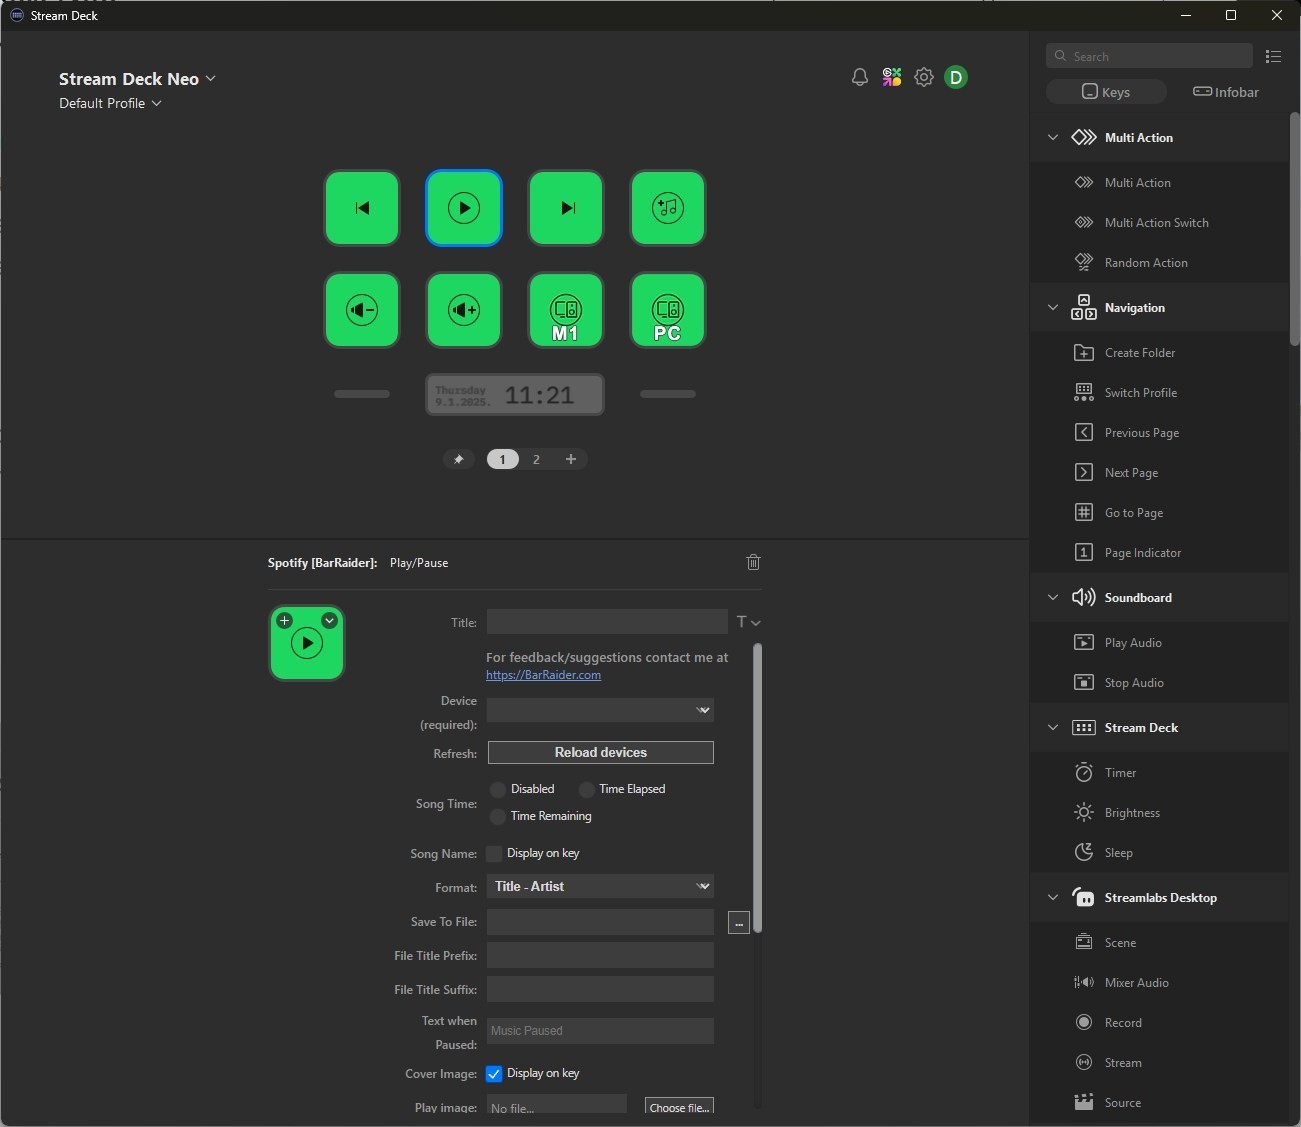This screenshot has height=1127, width=1301.
Task: Open the Marketplace colorful icon
Action: click(x=892, y=77)
